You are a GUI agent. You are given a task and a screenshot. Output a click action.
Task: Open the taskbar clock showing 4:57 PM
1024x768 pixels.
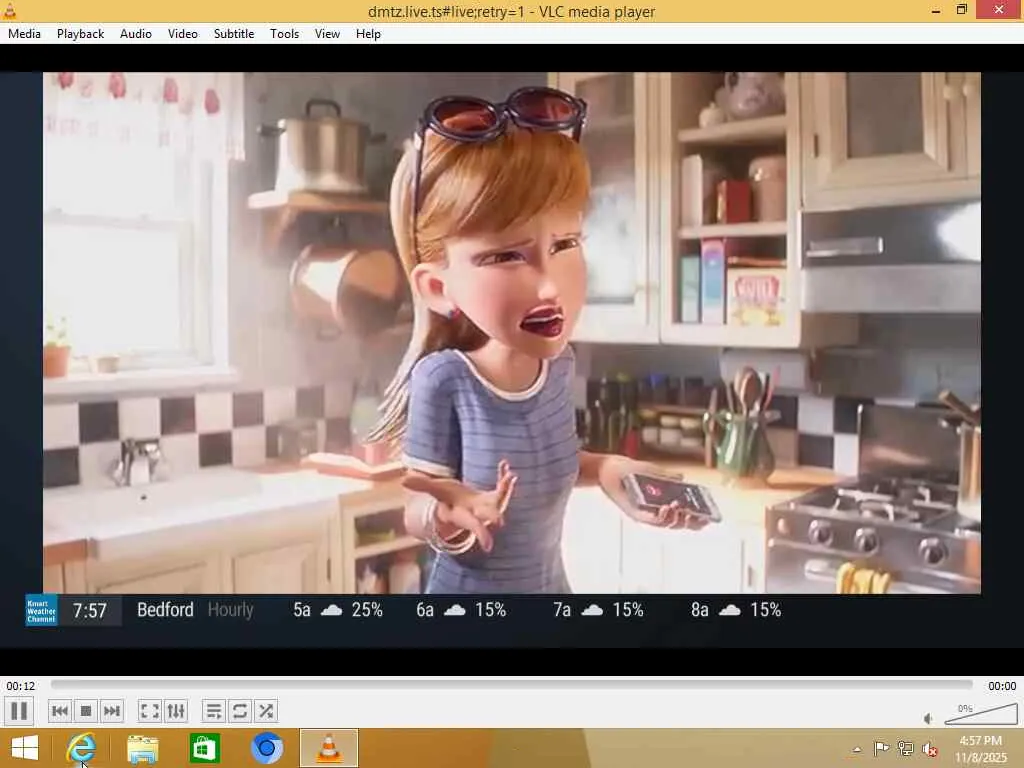click(x=981, y=749)
